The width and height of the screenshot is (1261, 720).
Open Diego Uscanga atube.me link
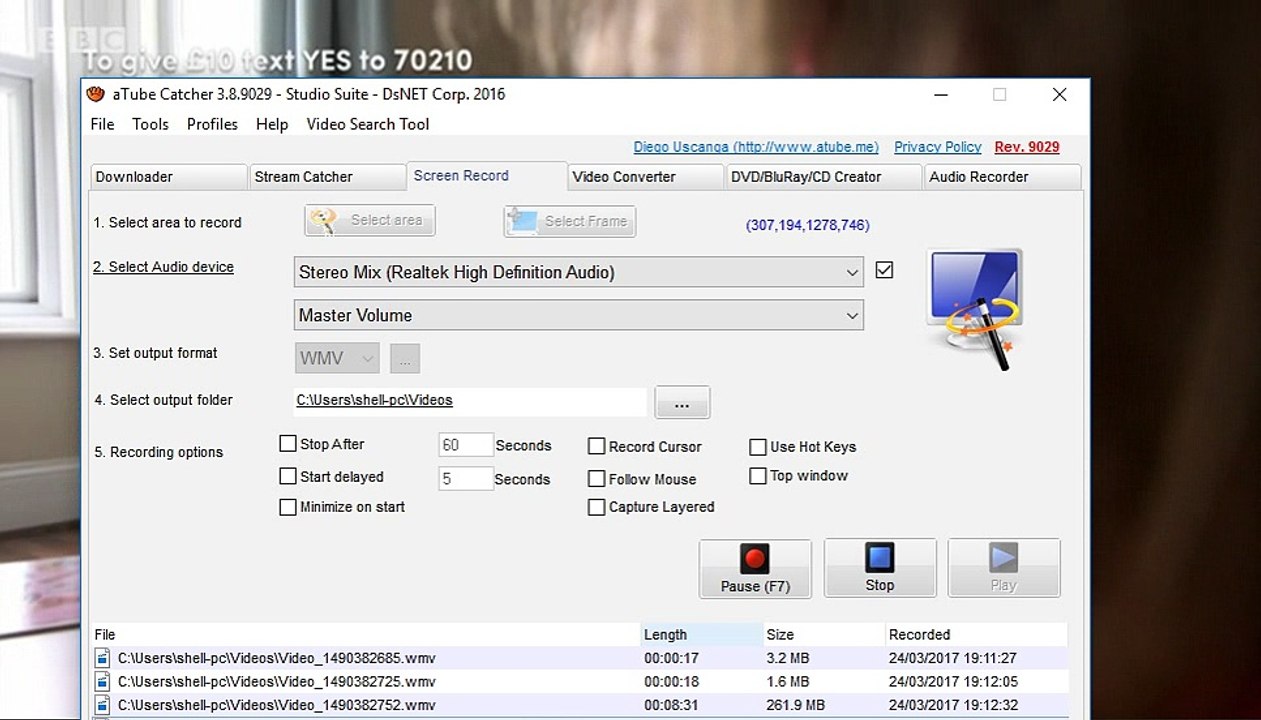(756, 147)
